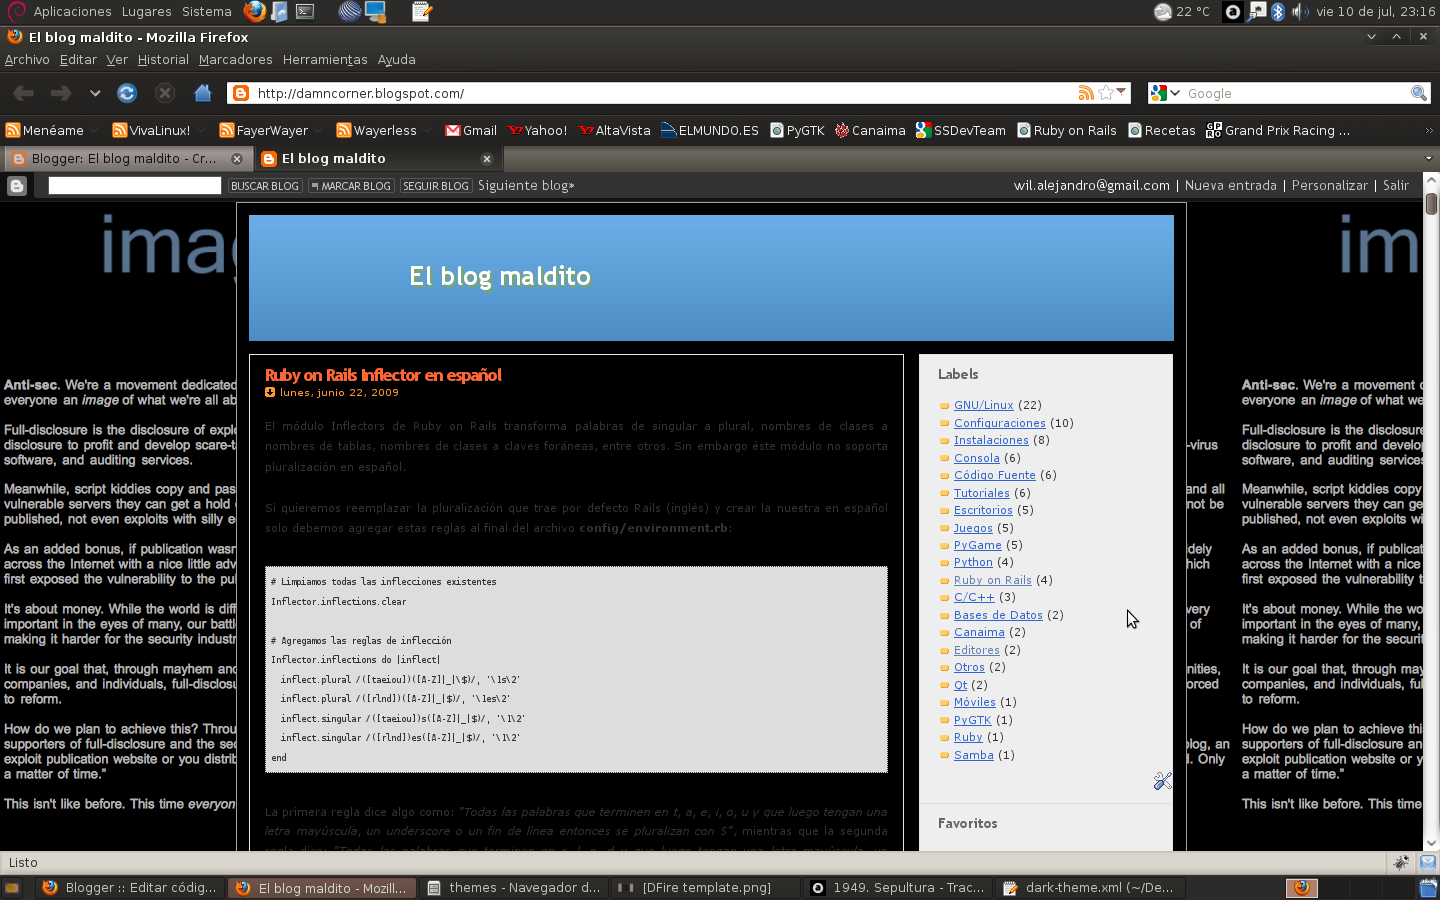Click the Blogger logo icon in navbar
1440x900 pixels.
(17, 185)
